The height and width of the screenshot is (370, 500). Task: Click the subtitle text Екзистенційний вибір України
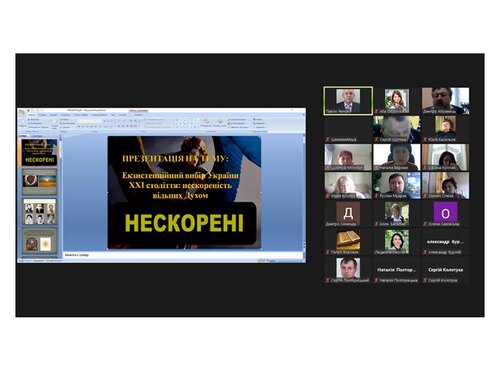(180, 175)
